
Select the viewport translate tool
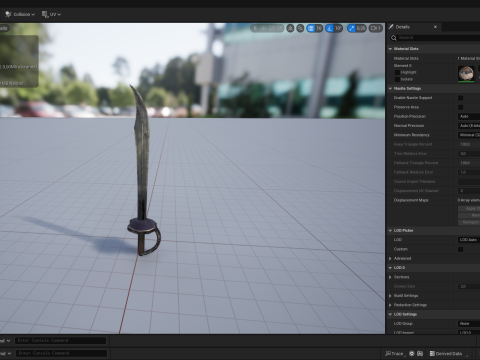tap(263, 28)
